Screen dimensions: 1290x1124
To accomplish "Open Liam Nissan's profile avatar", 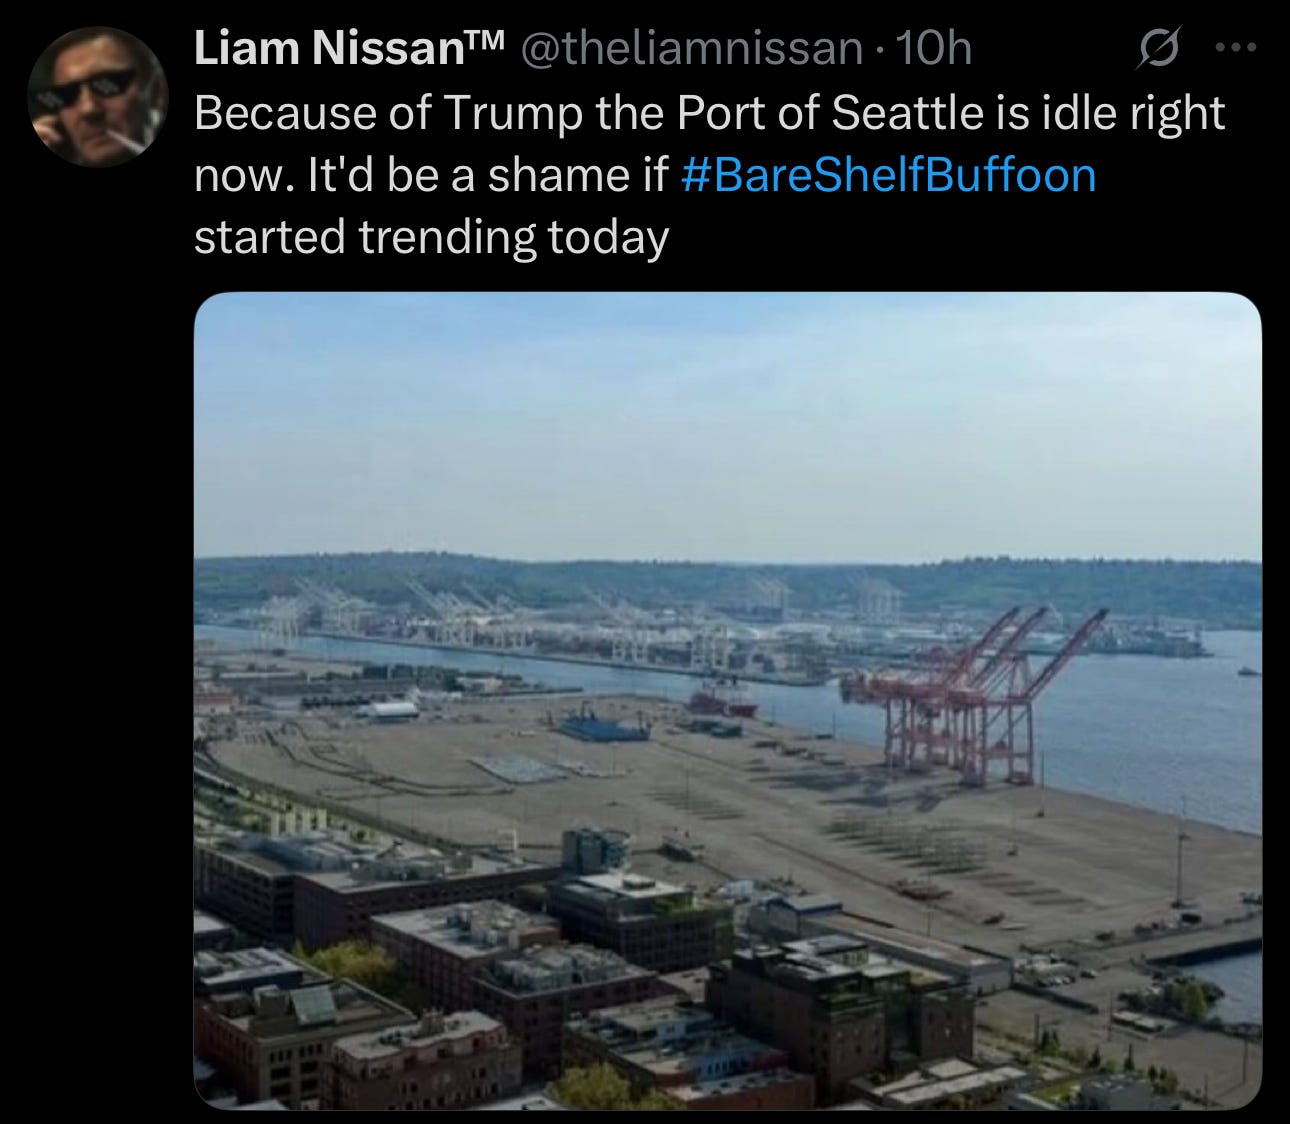I will pyautogui.click(x=97, y=95).
